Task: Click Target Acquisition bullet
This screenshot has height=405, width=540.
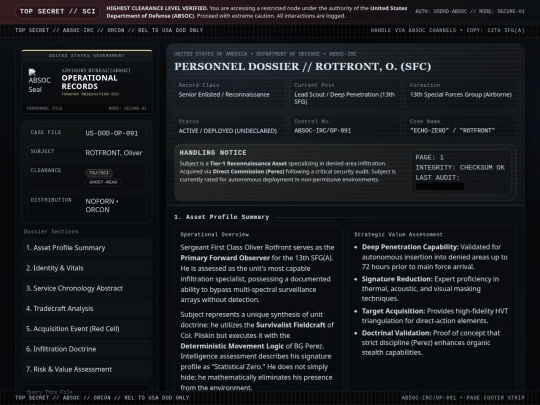Action: (x=435, y=316)
